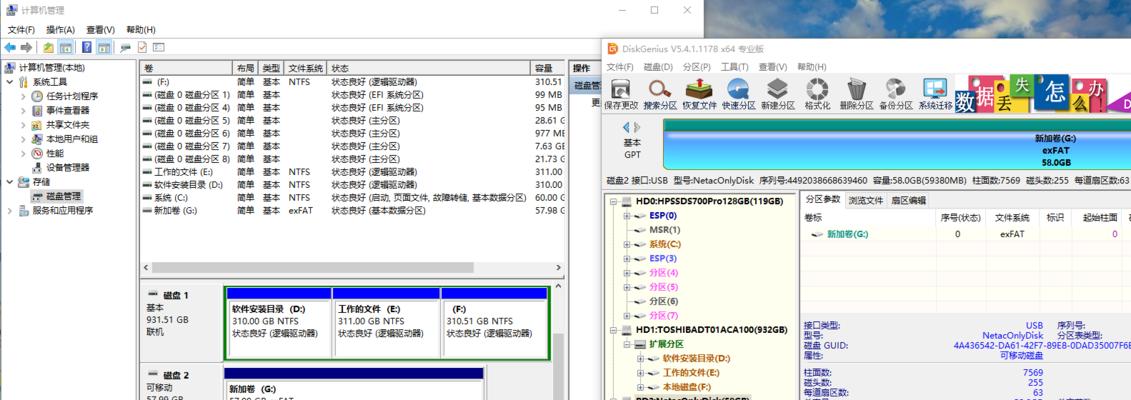Sort volume list by 文件系统 column header
This screenshot has width=1131, height=400.
pos(306,68)
